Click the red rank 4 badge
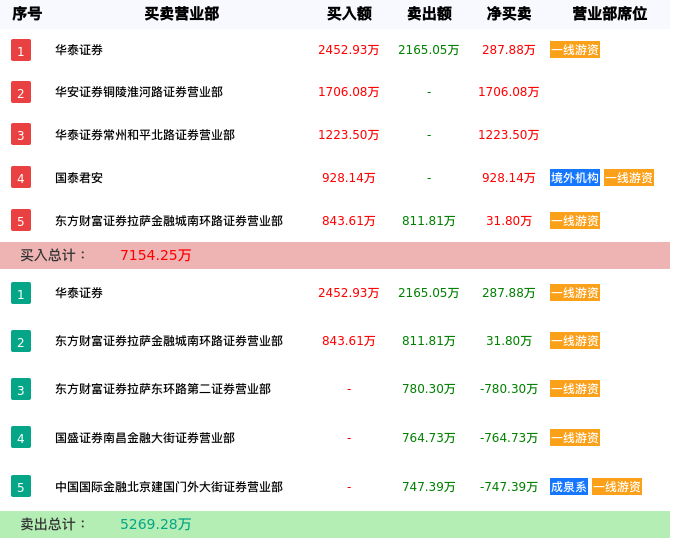Image resolution: width=676 pixels, height=540 pixels. tap(21, 178)
